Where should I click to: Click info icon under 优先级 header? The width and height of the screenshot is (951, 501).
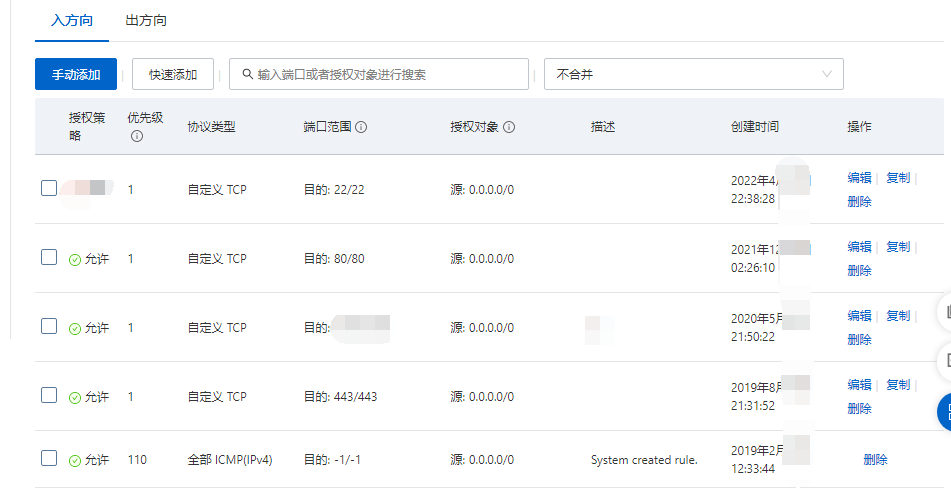click(136, 137)
